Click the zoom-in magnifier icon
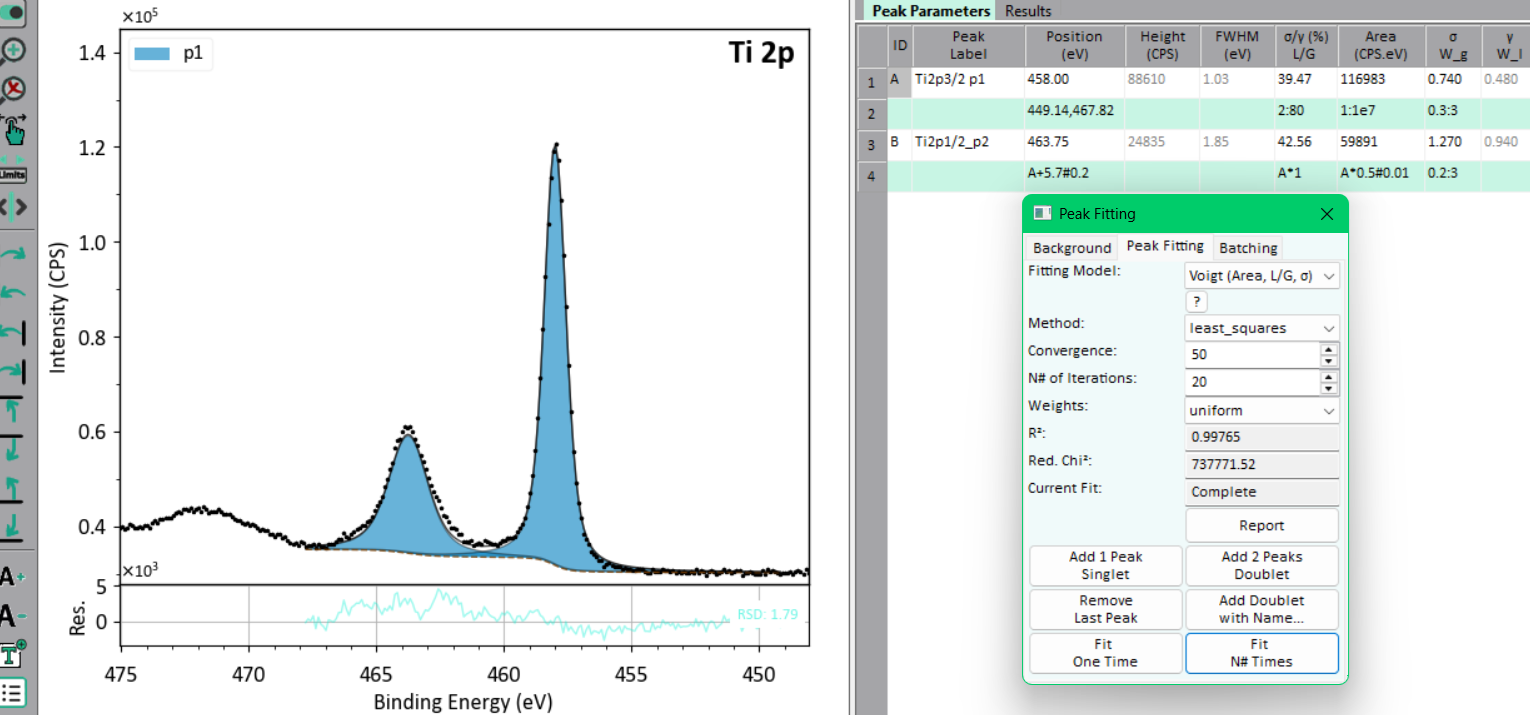The height and width of the screenshot is (715, 1530). (13, 51)
